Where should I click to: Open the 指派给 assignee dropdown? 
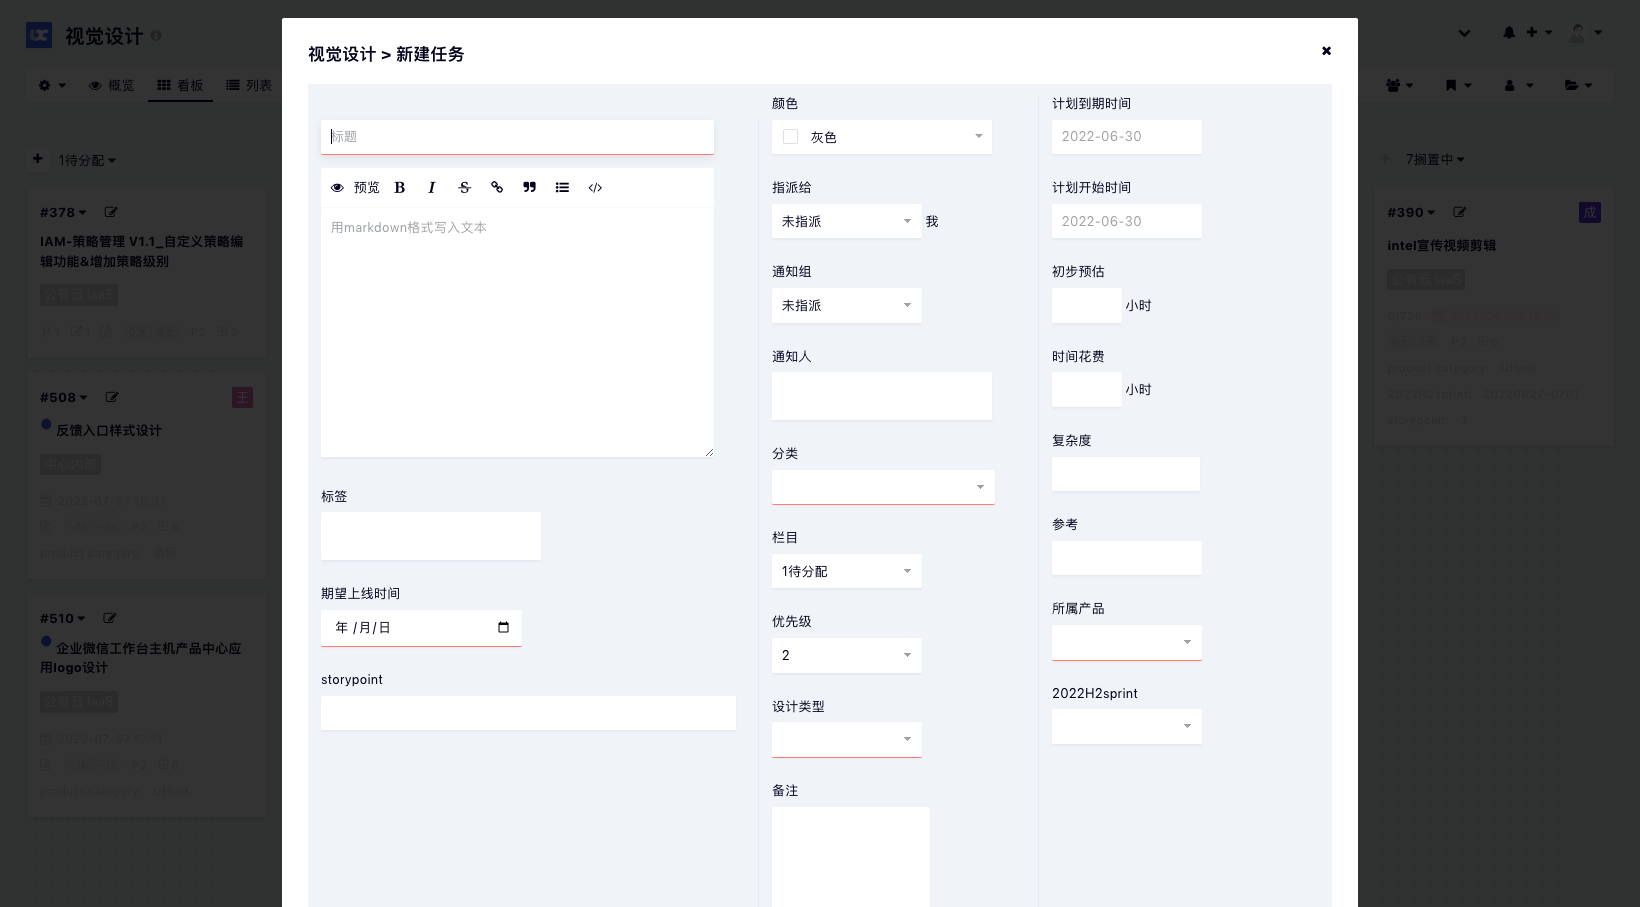847,221
